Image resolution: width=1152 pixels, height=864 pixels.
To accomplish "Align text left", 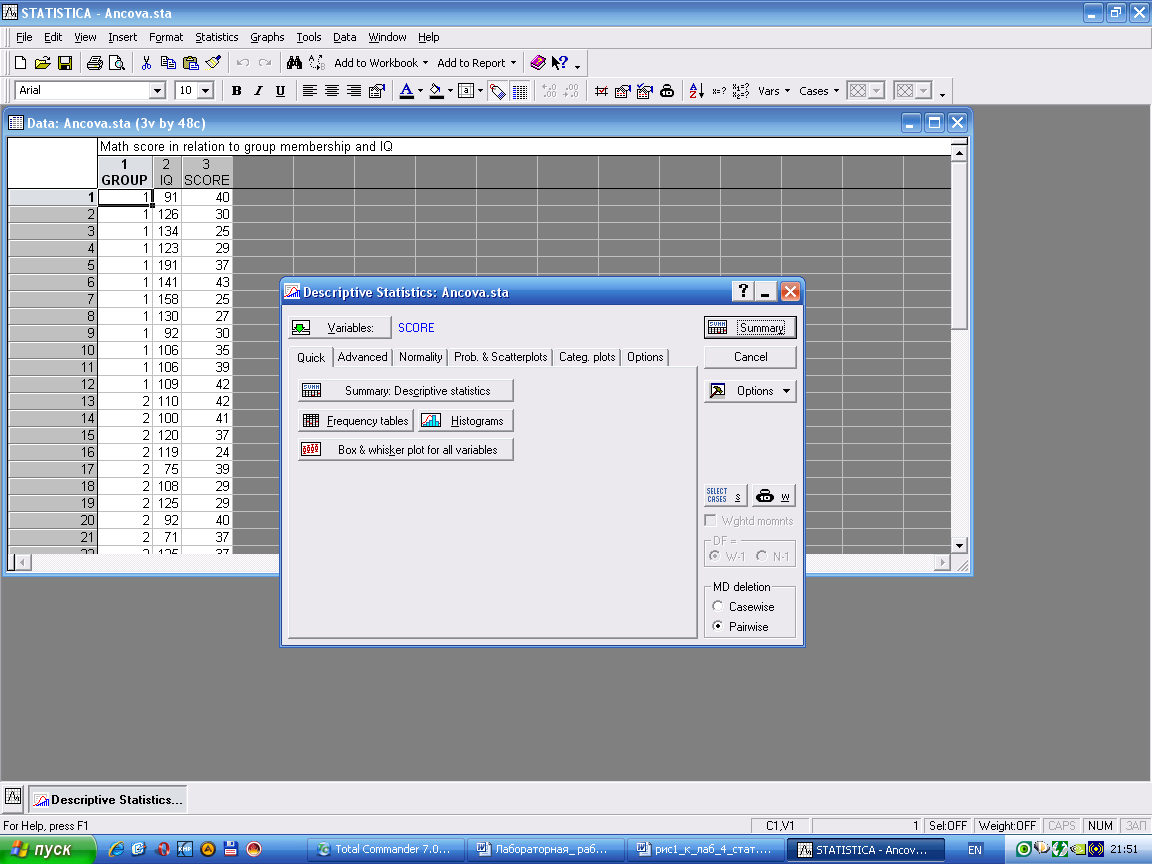I will pyautogui.click(x=310, y=91).
